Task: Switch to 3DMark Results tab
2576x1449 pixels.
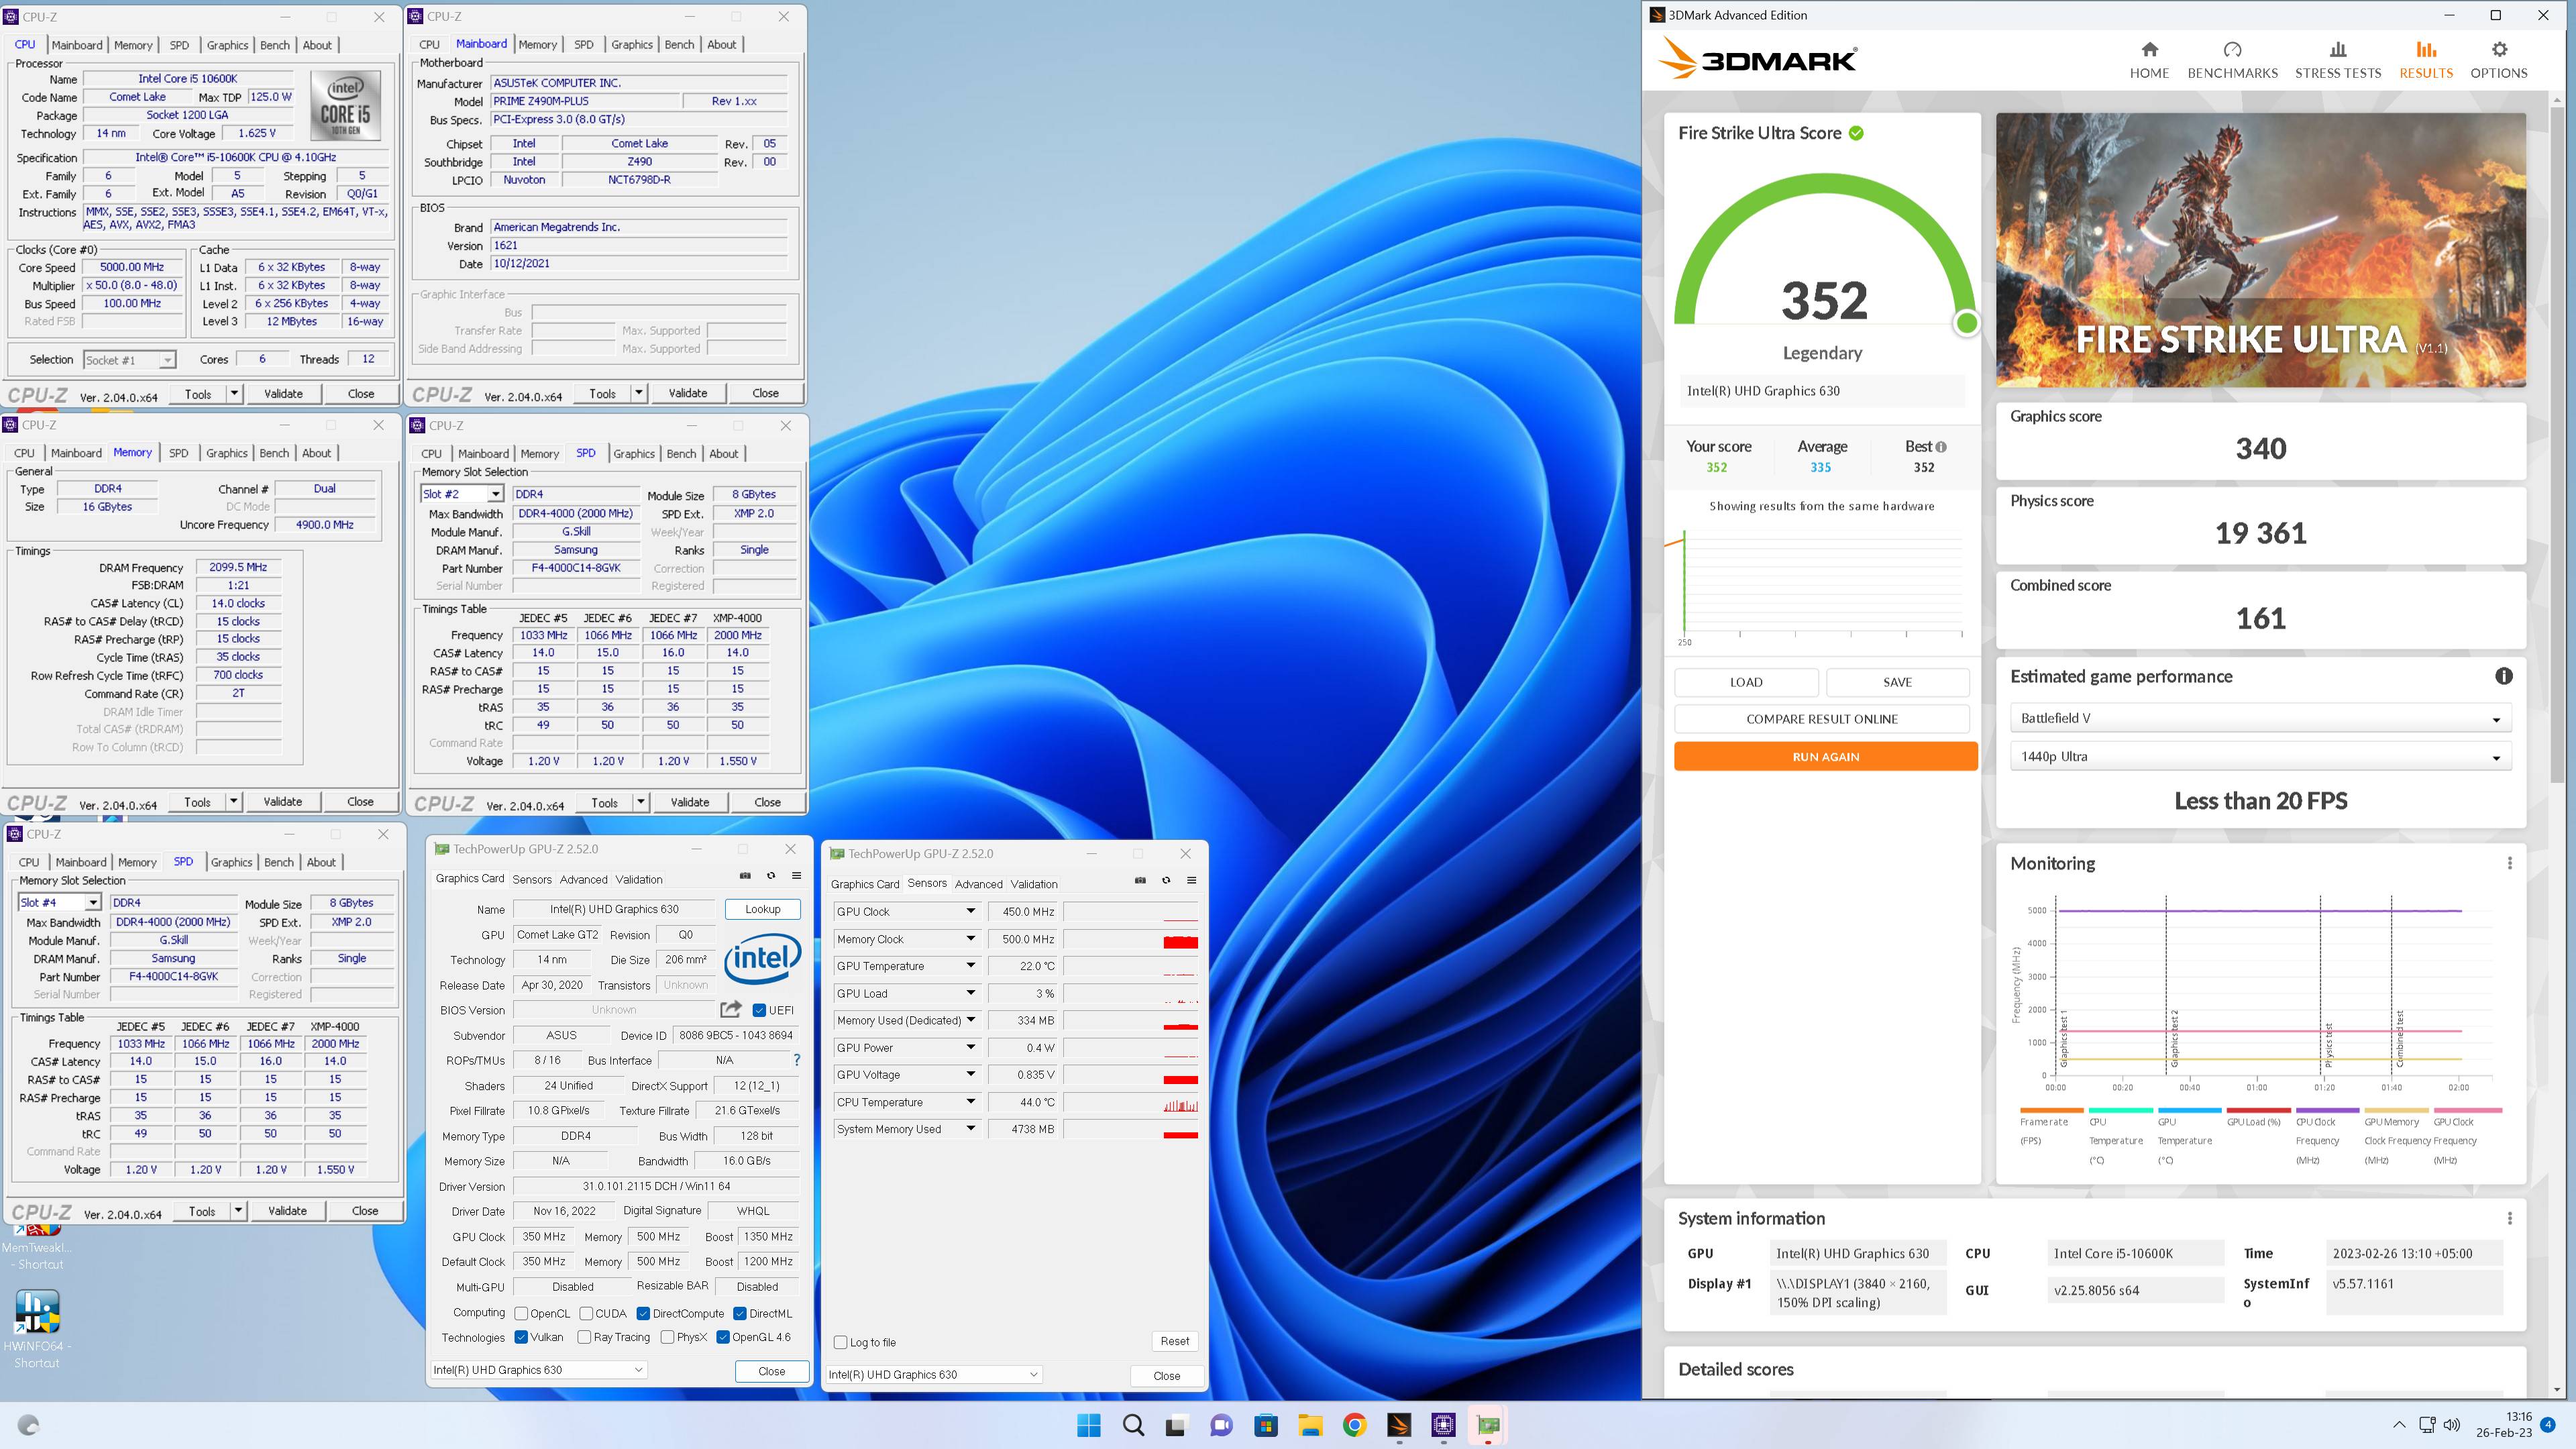Action: tap(2426, 60)
